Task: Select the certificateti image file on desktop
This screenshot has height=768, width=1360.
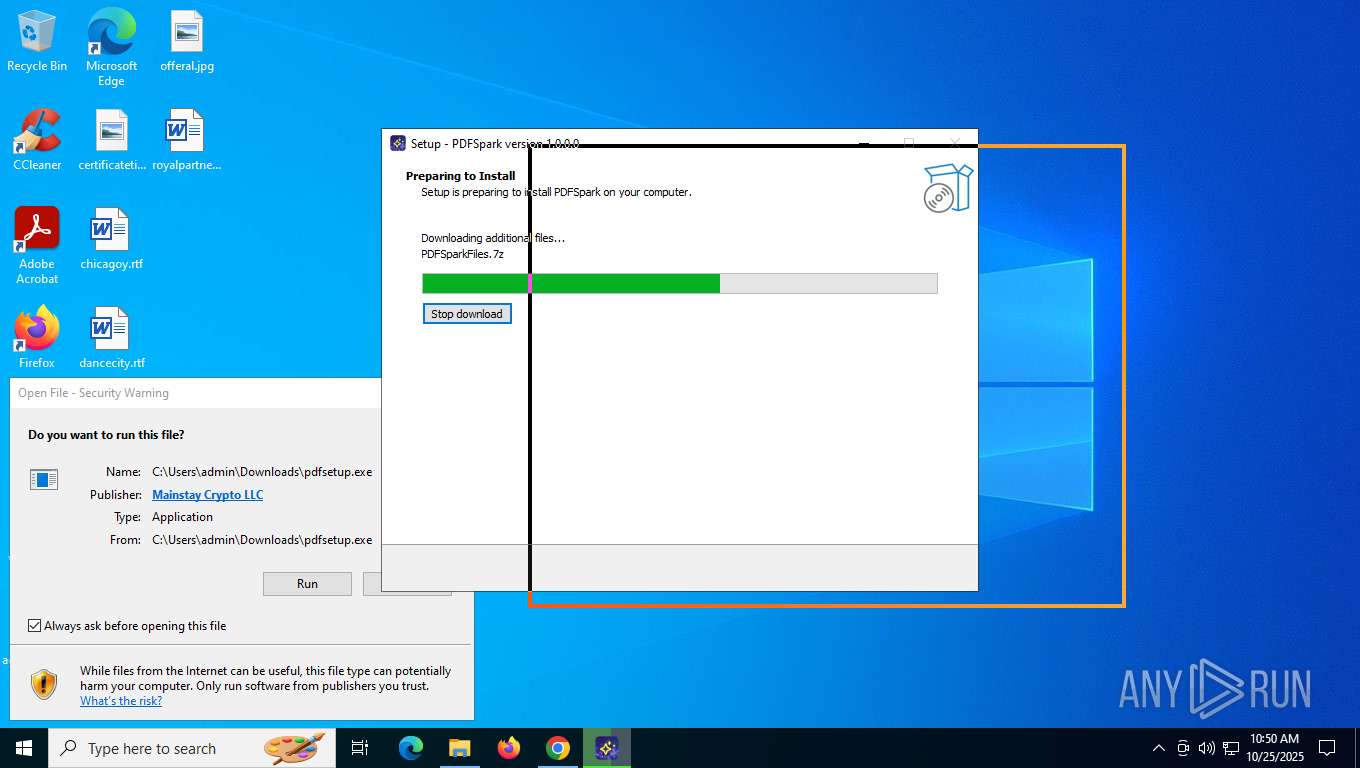Action: pos(112,139)
